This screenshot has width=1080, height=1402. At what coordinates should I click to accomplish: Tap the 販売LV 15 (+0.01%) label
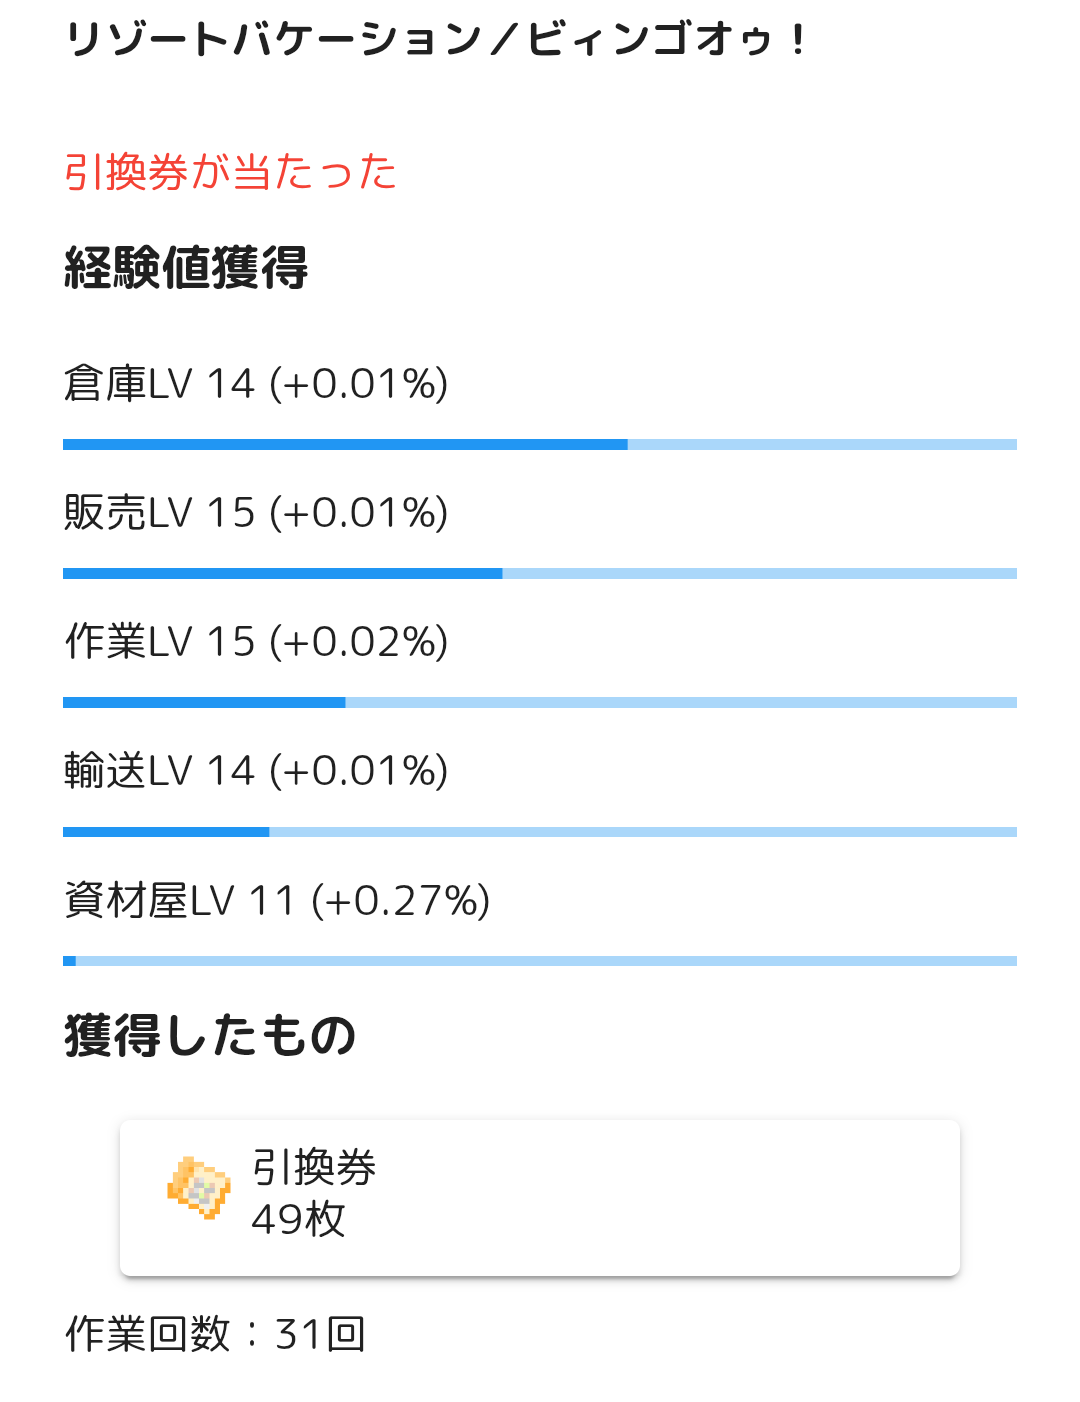tap(256, 513)
